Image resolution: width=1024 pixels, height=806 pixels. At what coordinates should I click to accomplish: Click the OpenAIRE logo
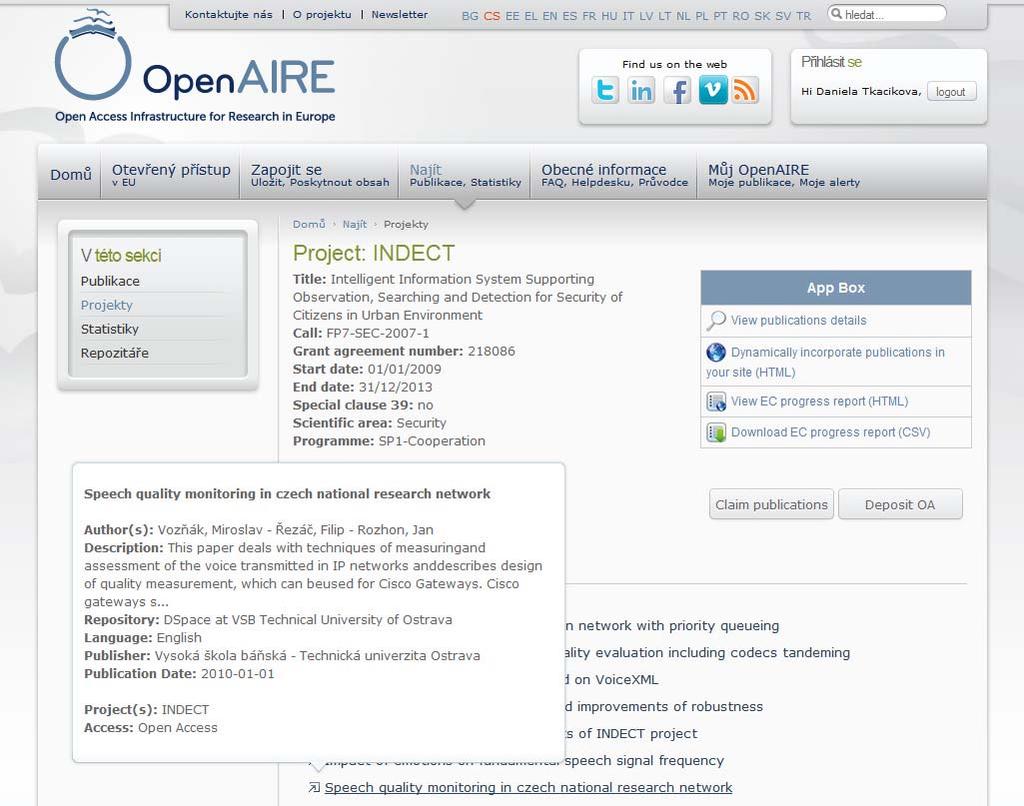point(195,67)
